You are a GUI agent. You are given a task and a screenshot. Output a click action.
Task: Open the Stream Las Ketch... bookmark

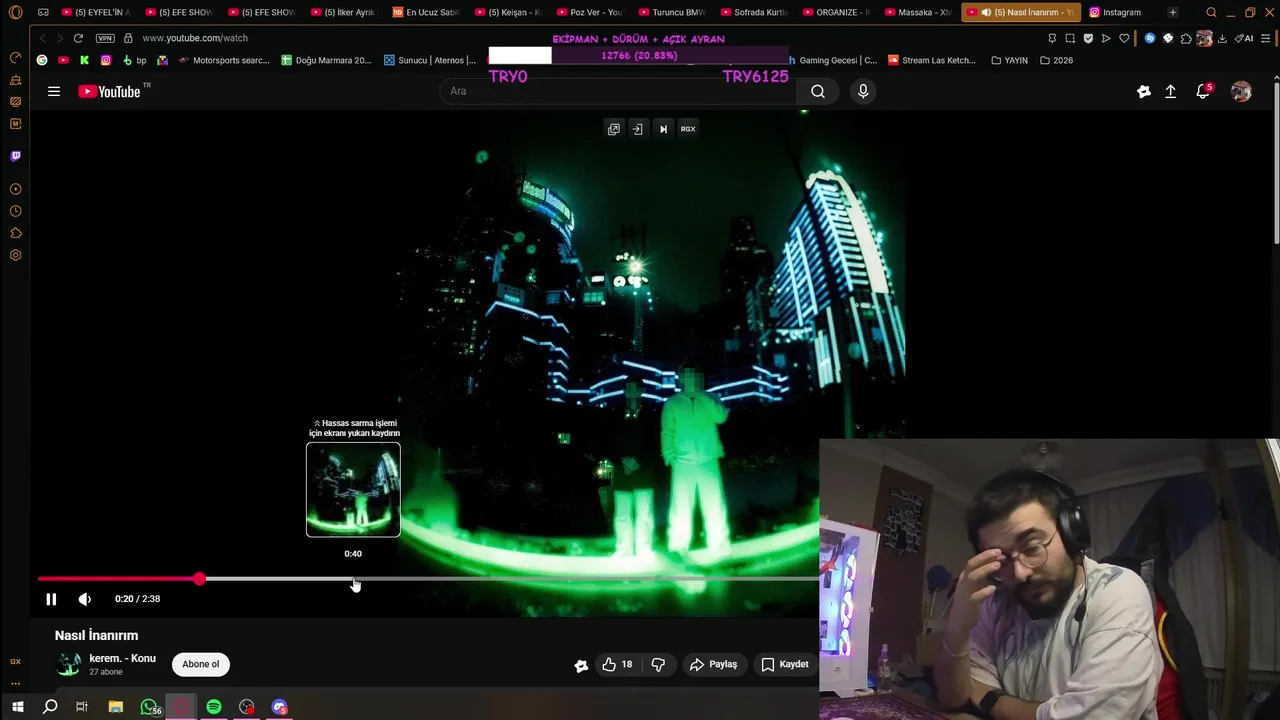click(x=932, y=60)
